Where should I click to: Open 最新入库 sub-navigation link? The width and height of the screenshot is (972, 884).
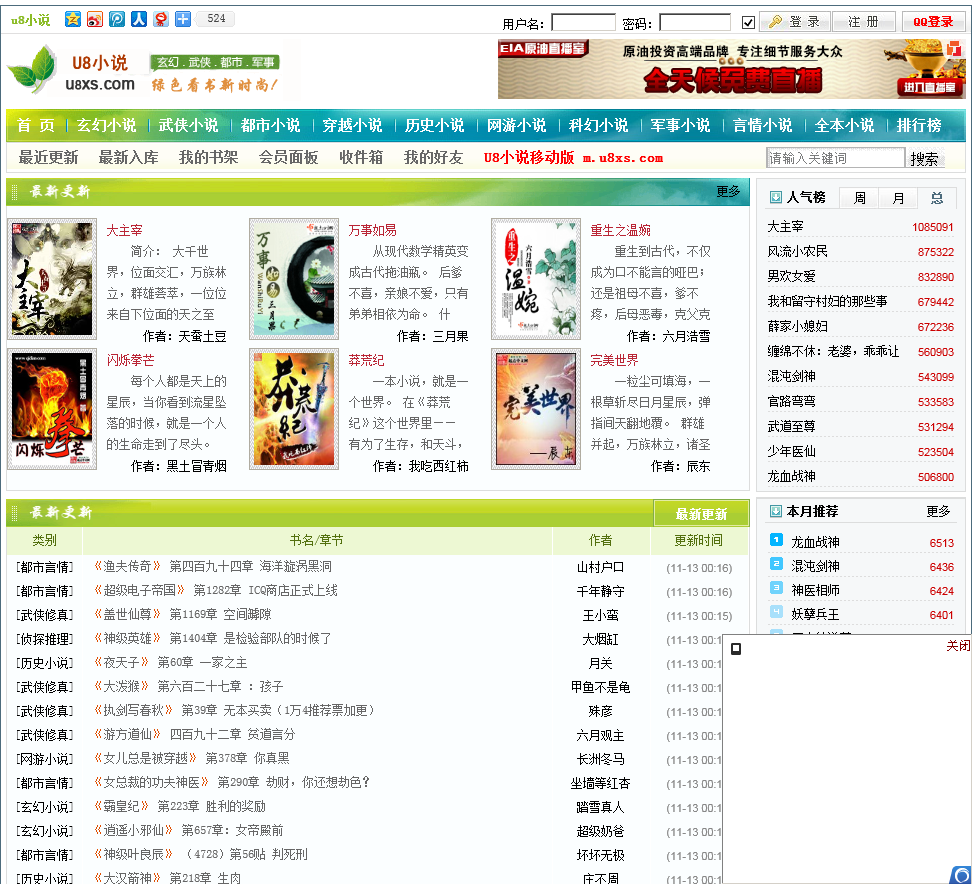pos(128,157)
